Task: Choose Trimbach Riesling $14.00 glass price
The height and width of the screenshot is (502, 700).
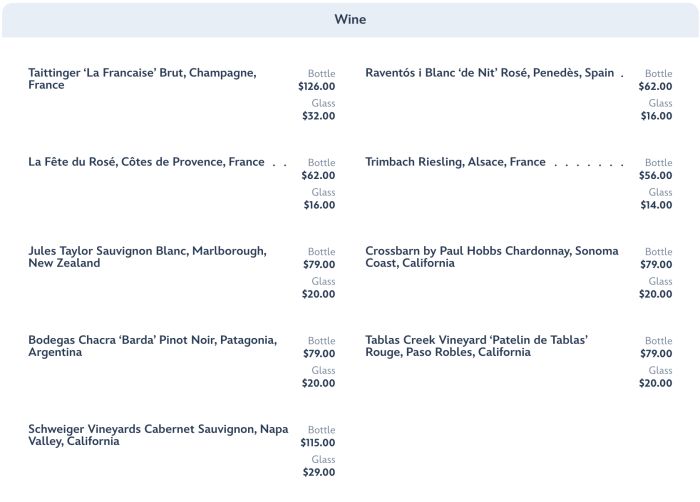Action: coord(656,205)
